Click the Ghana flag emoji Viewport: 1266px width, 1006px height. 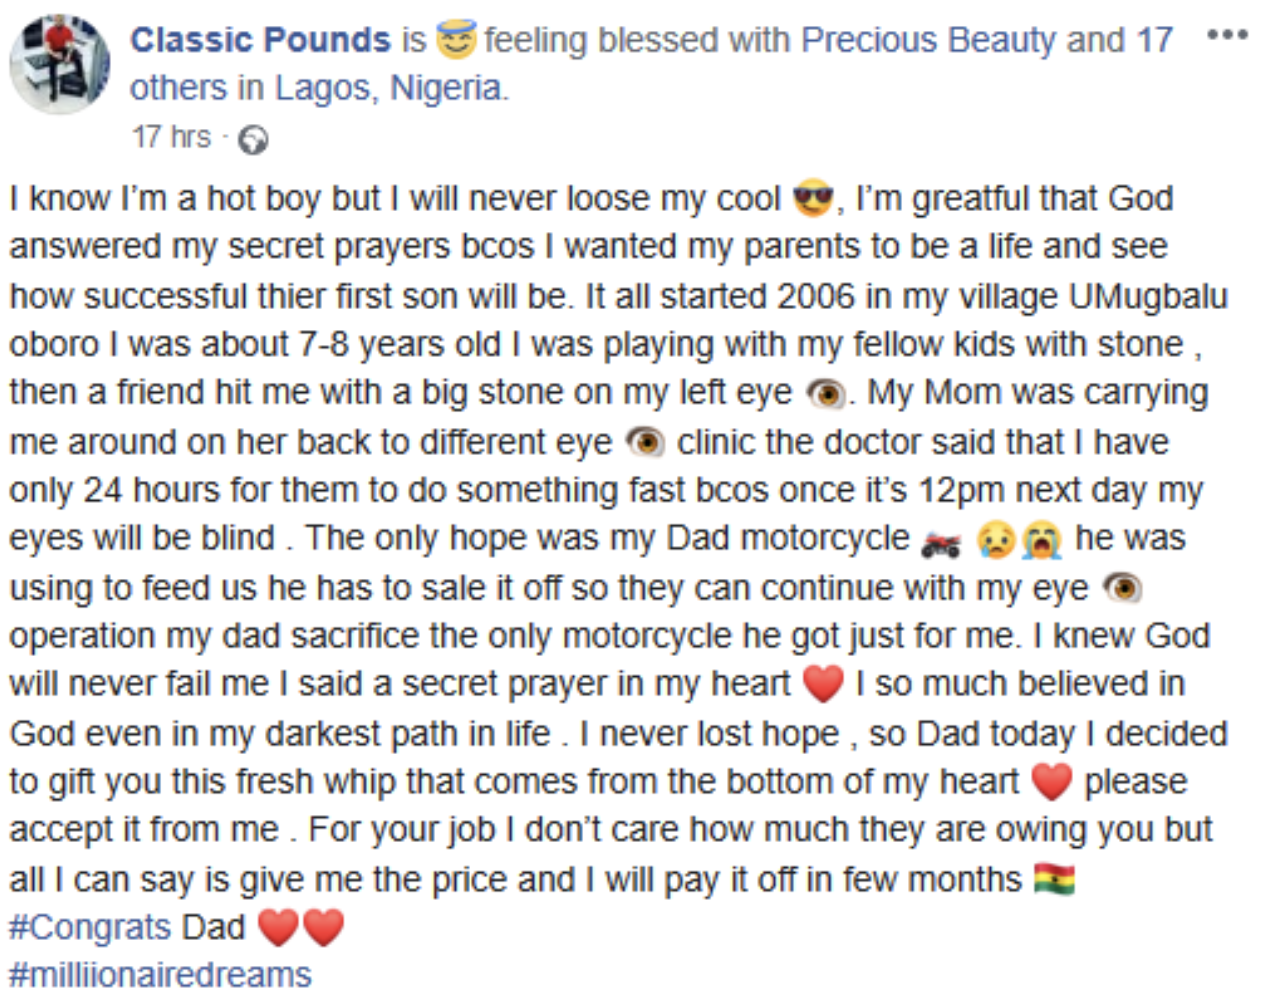[1054, 879]
